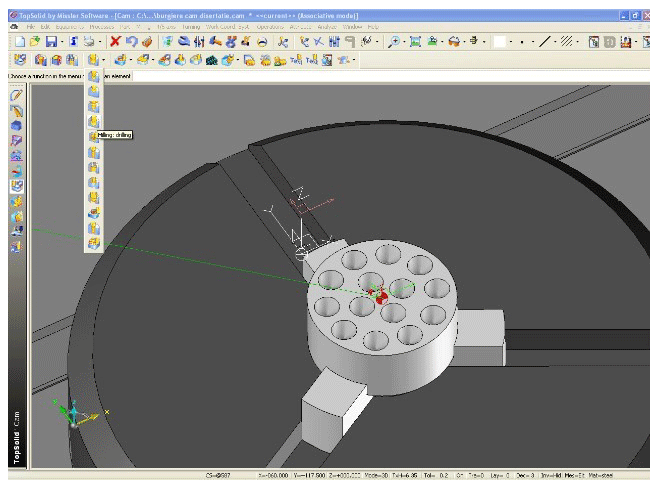Click the white color swatch in toolbar
The image size is (659, 489).
coord(498,42)
